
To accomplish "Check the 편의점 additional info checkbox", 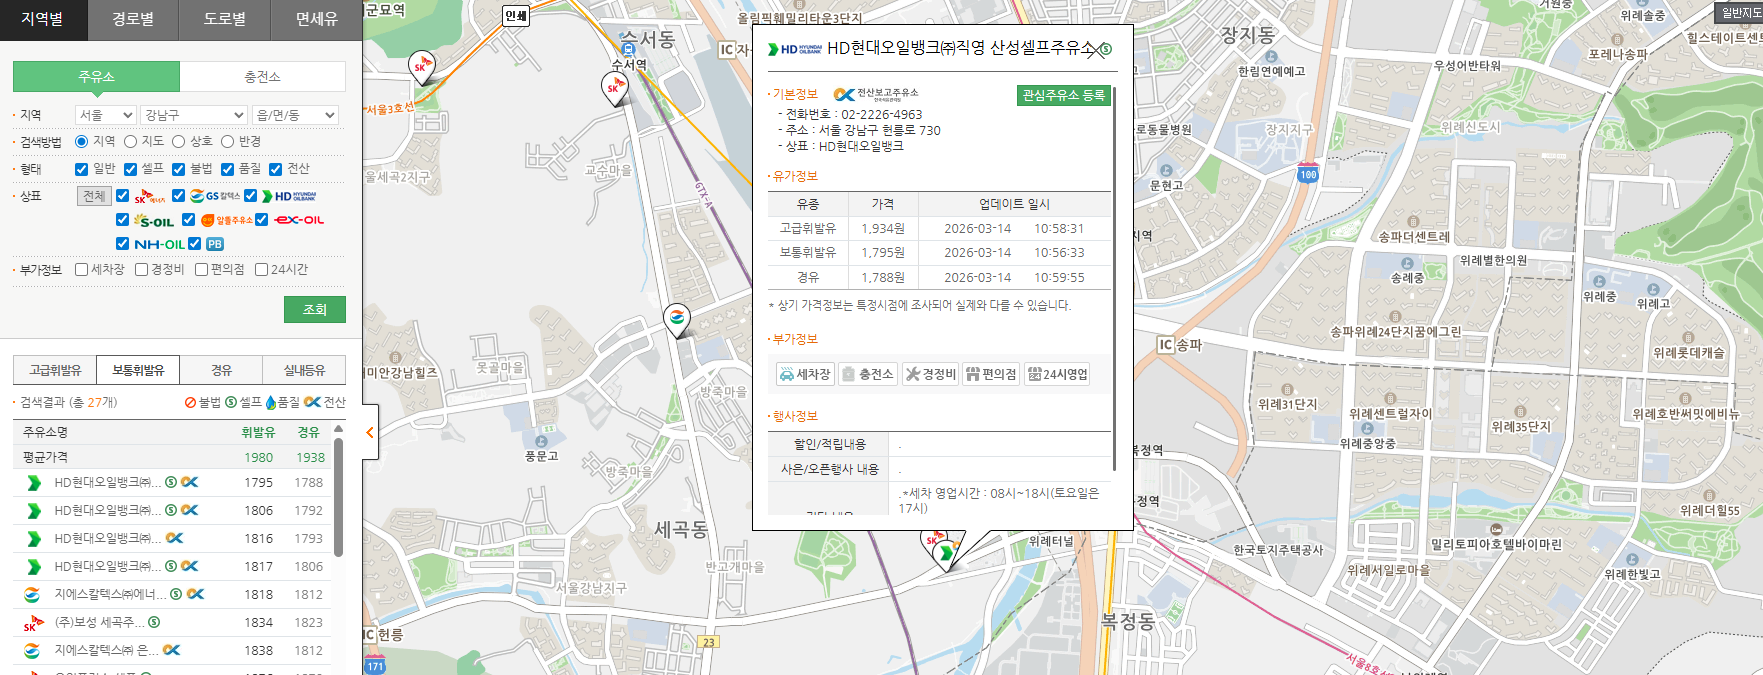I will tap(201, 270).
